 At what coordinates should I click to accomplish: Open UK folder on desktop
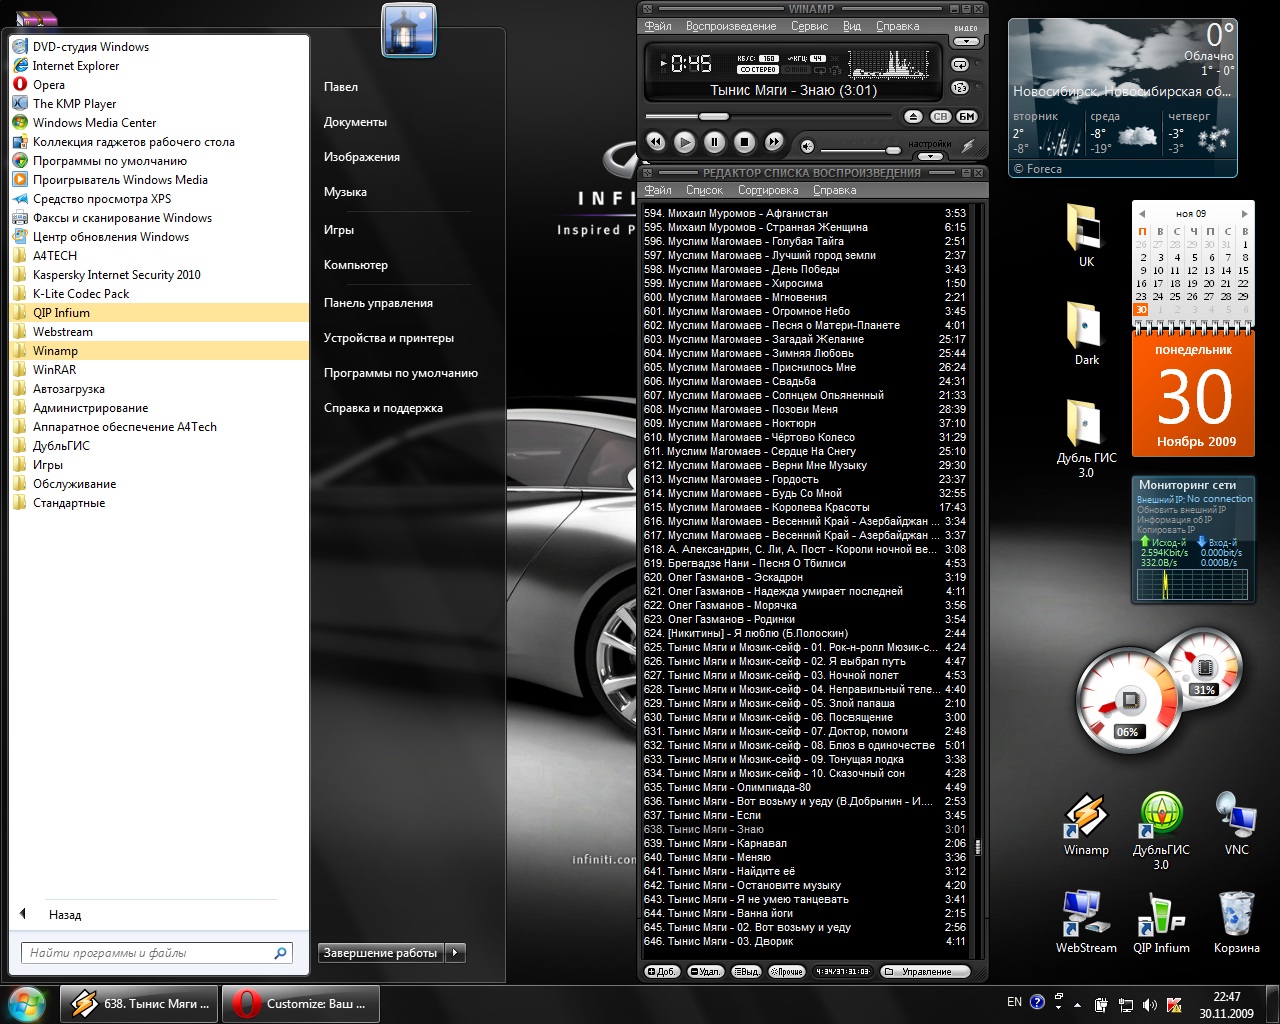(x=1086, y=236)
